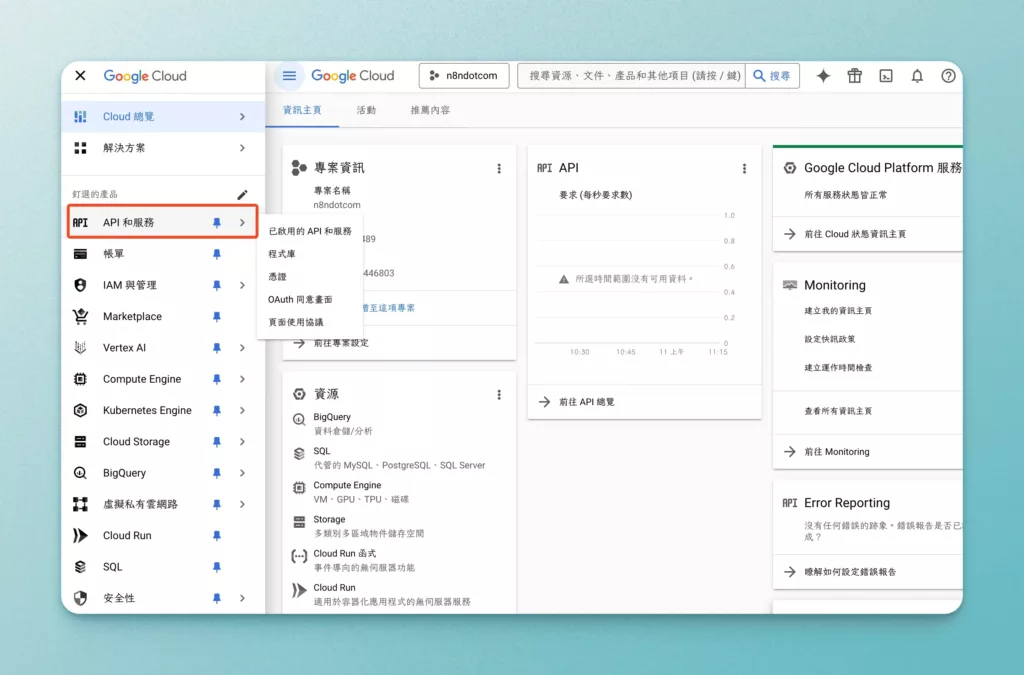The image size is (1024, 675).
Task: Expand the Cloud Storage submenu chevron
Action: click(242, 442)
